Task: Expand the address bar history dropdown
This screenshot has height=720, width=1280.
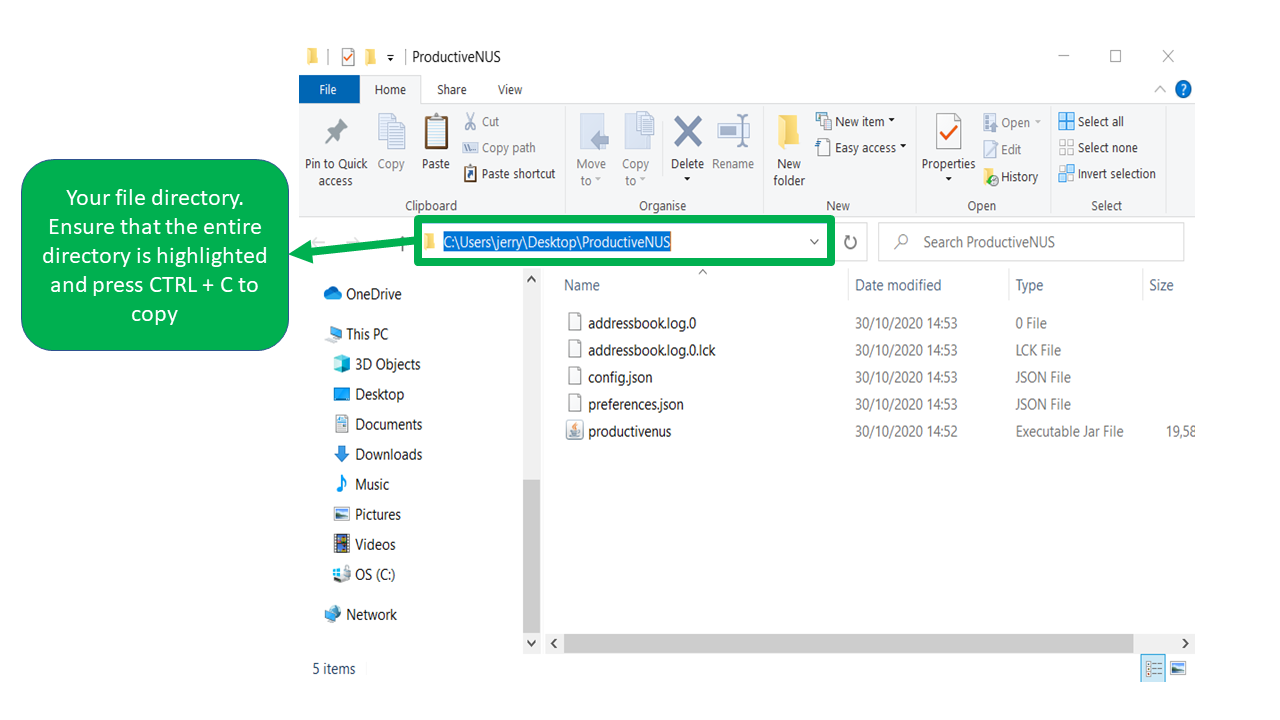Action: click(815, 242)
